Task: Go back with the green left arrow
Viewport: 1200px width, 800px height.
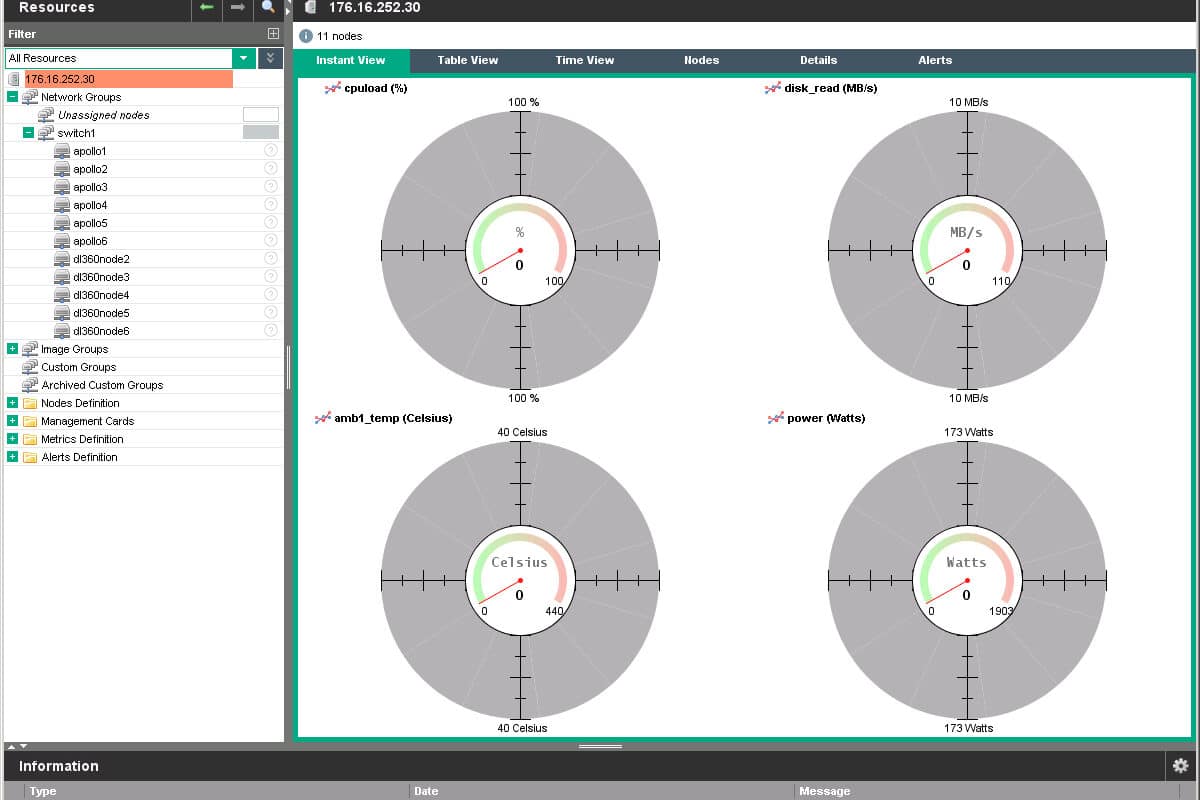Action: (206, 8)
